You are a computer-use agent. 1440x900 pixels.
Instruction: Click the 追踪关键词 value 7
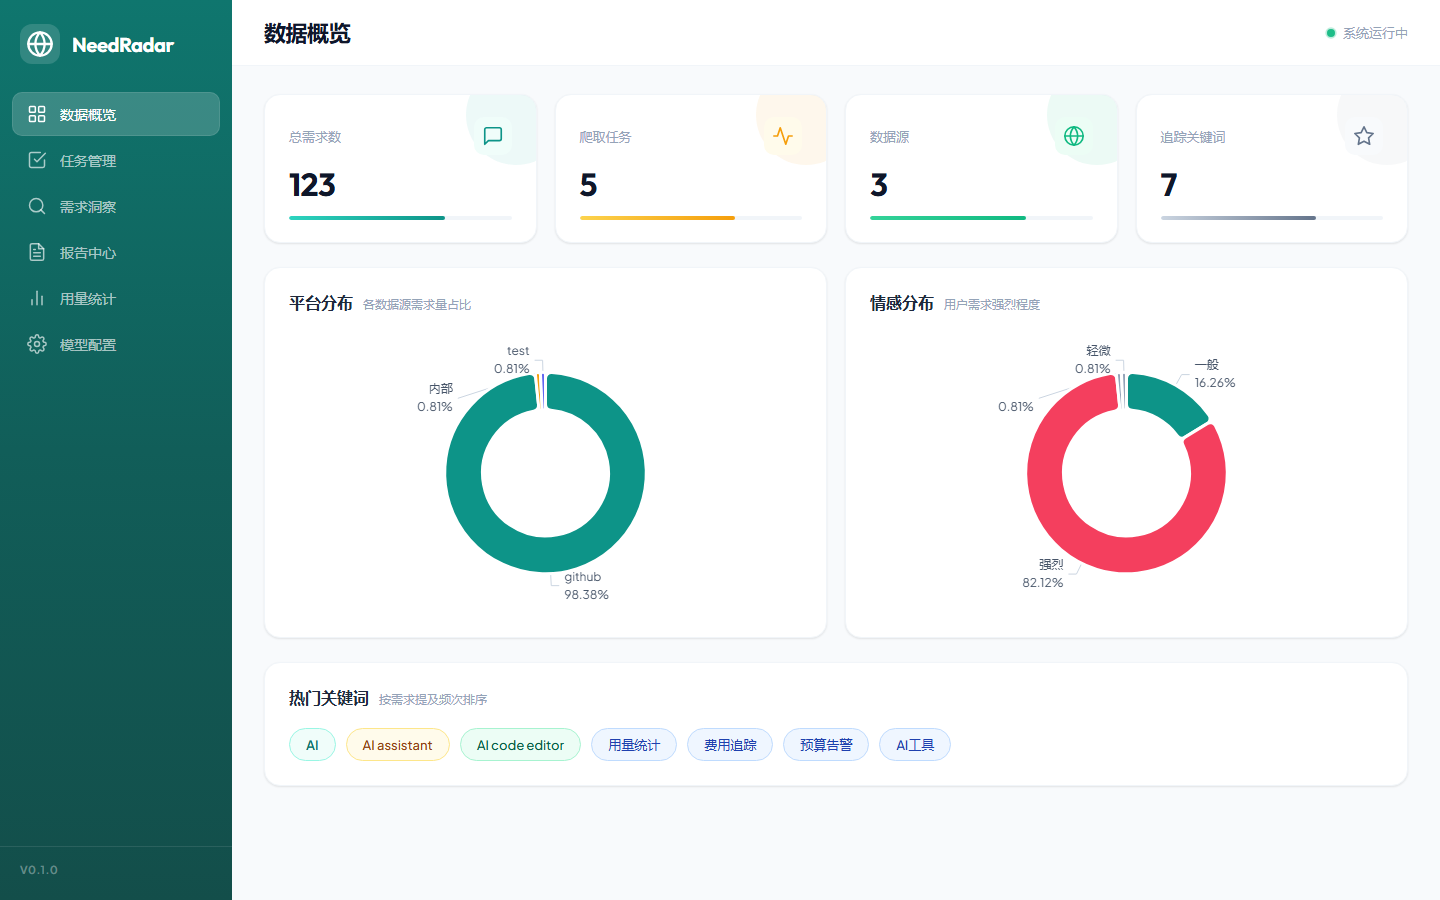(1169, 185)
